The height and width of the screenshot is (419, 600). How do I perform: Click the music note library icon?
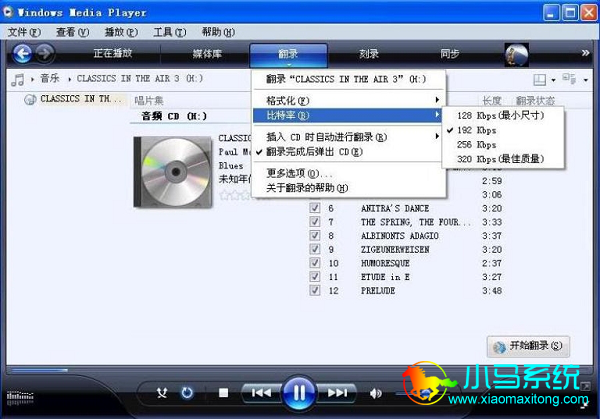click(x=18, y=80)
